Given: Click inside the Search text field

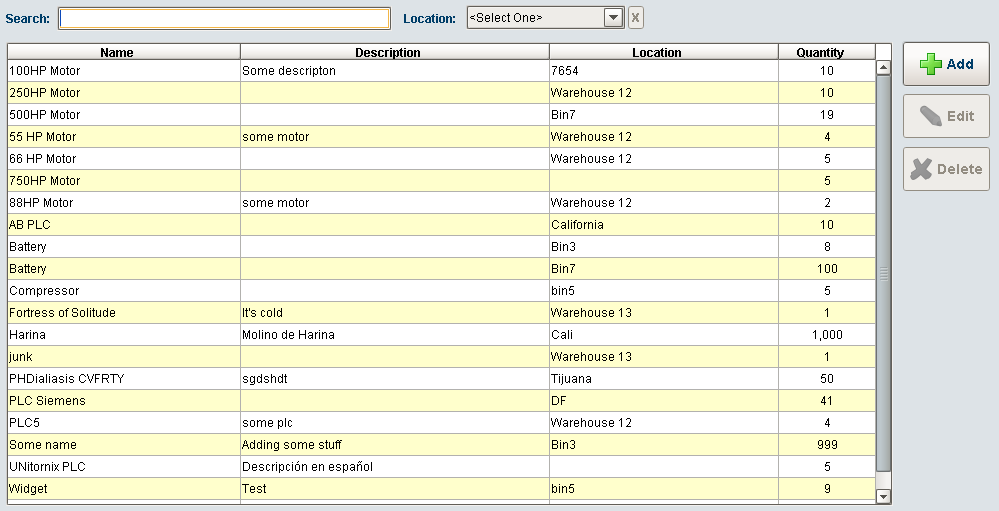Looking at the screenshot, I should pyautogui.click(x=224, y=18).
